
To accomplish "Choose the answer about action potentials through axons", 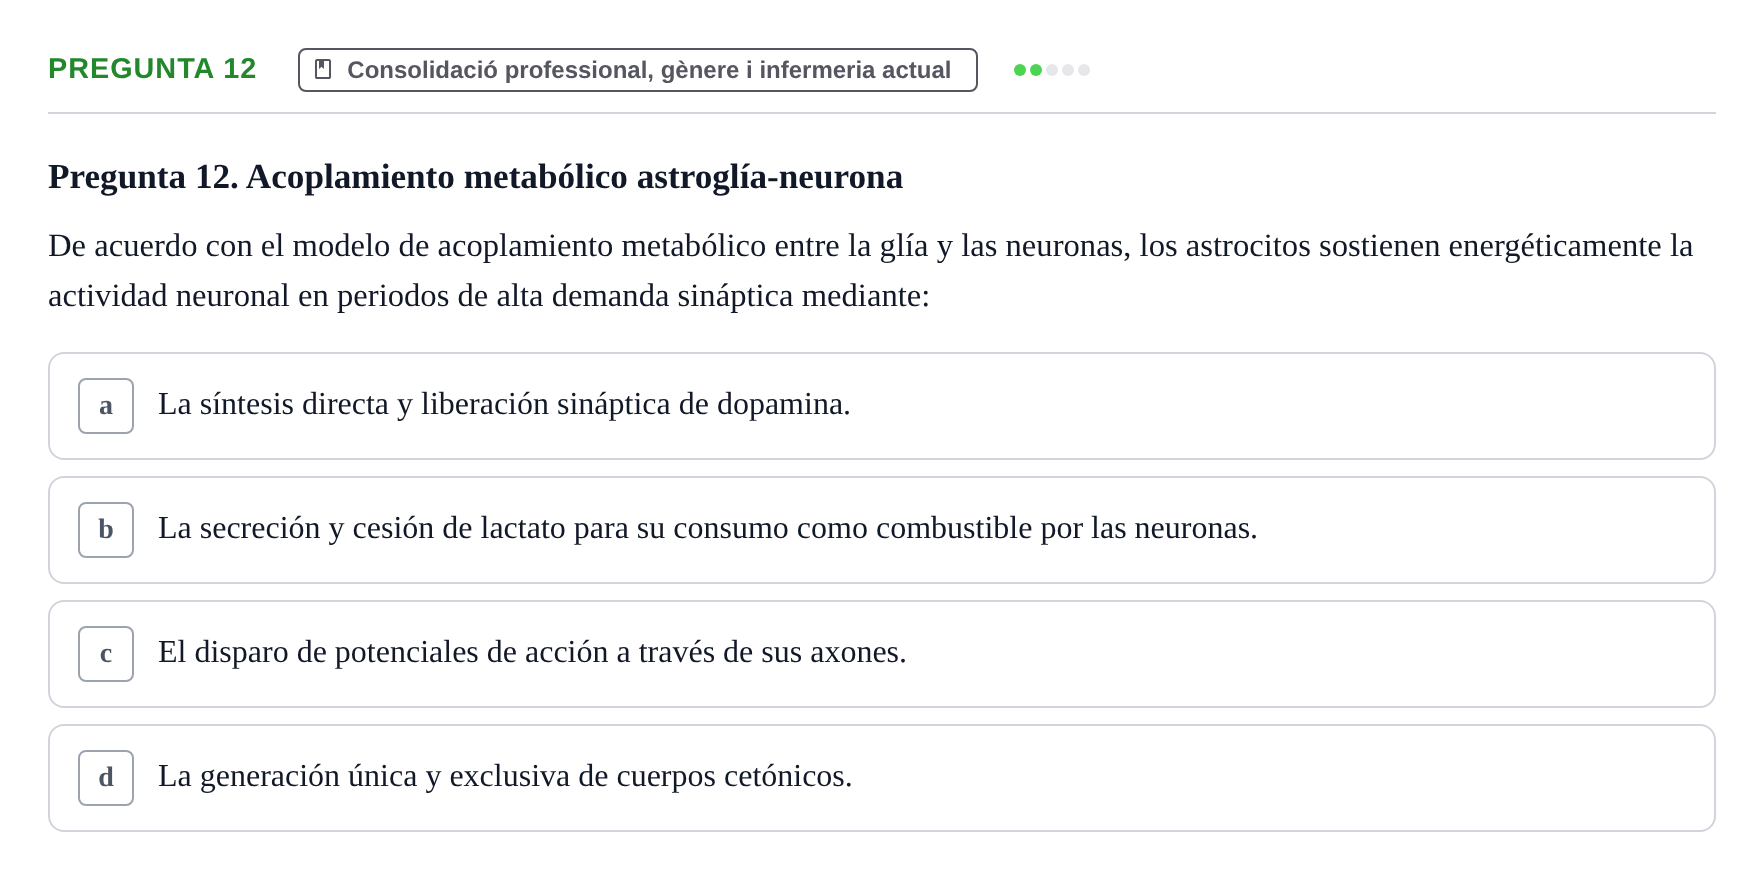I will pos(882,654).
